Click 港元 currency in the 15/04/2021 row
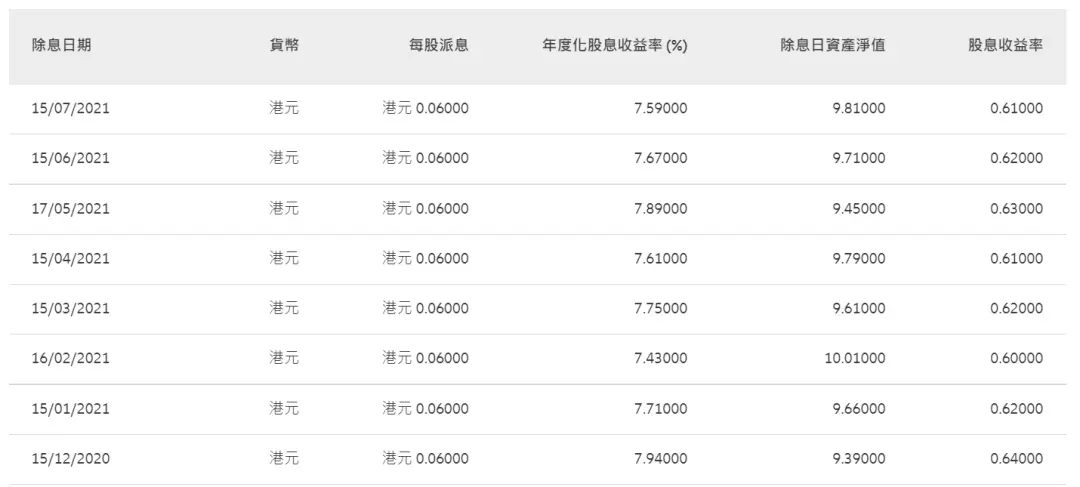The height and width of the screenshot is (487, 1080). pyautogui.click(x=284, y=258)
